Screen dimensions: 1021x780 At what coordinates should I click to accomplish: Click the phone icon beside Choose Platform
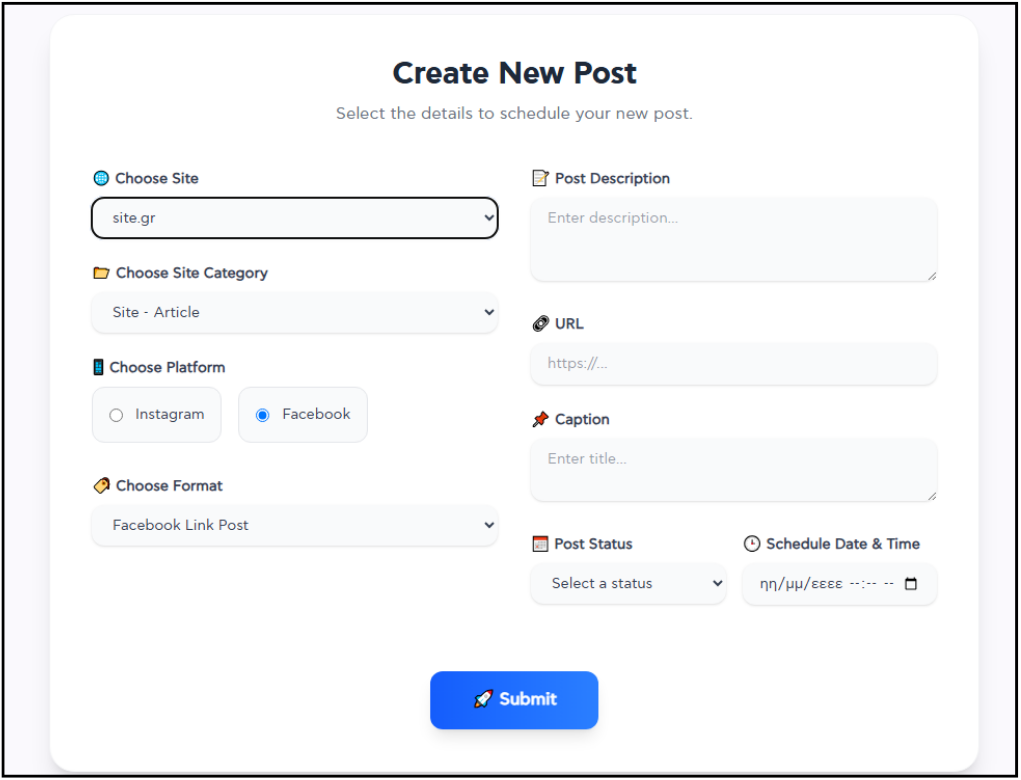point(98,367)
